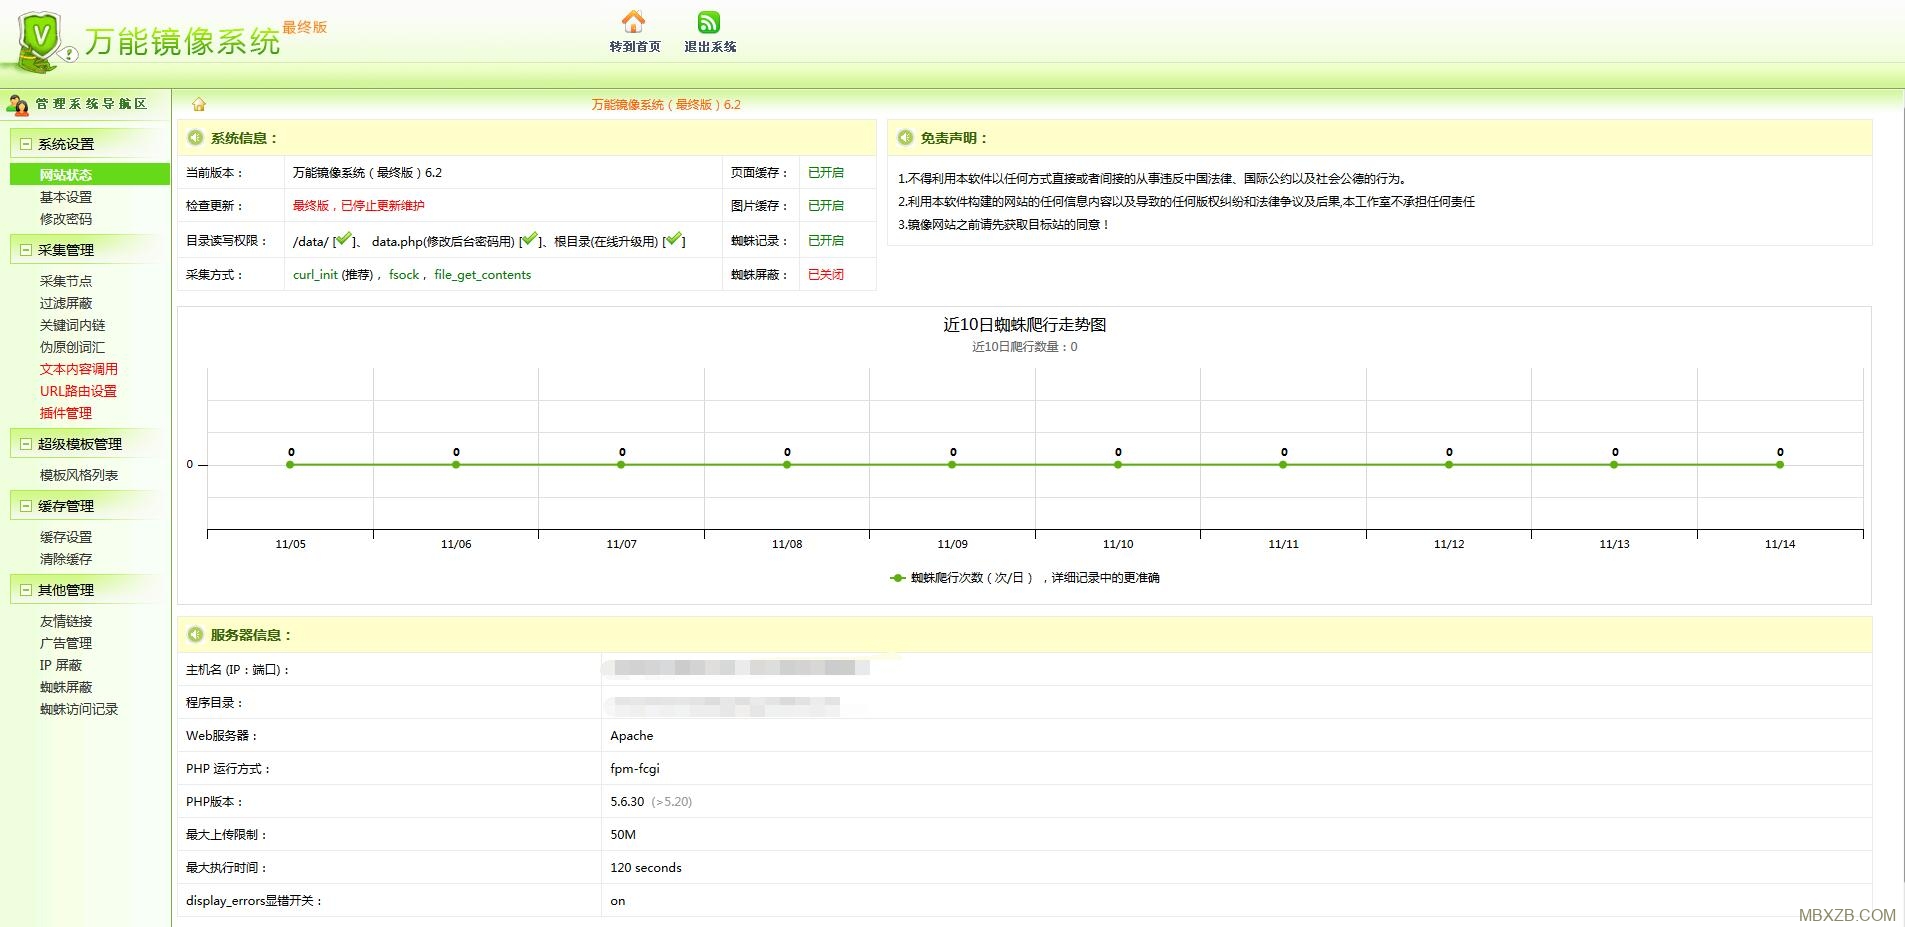Screen dimensions: 1905x927
Task: Toggle 蜘蛛屏蔽 from 已关闭 state
Action: coord(824,274)
